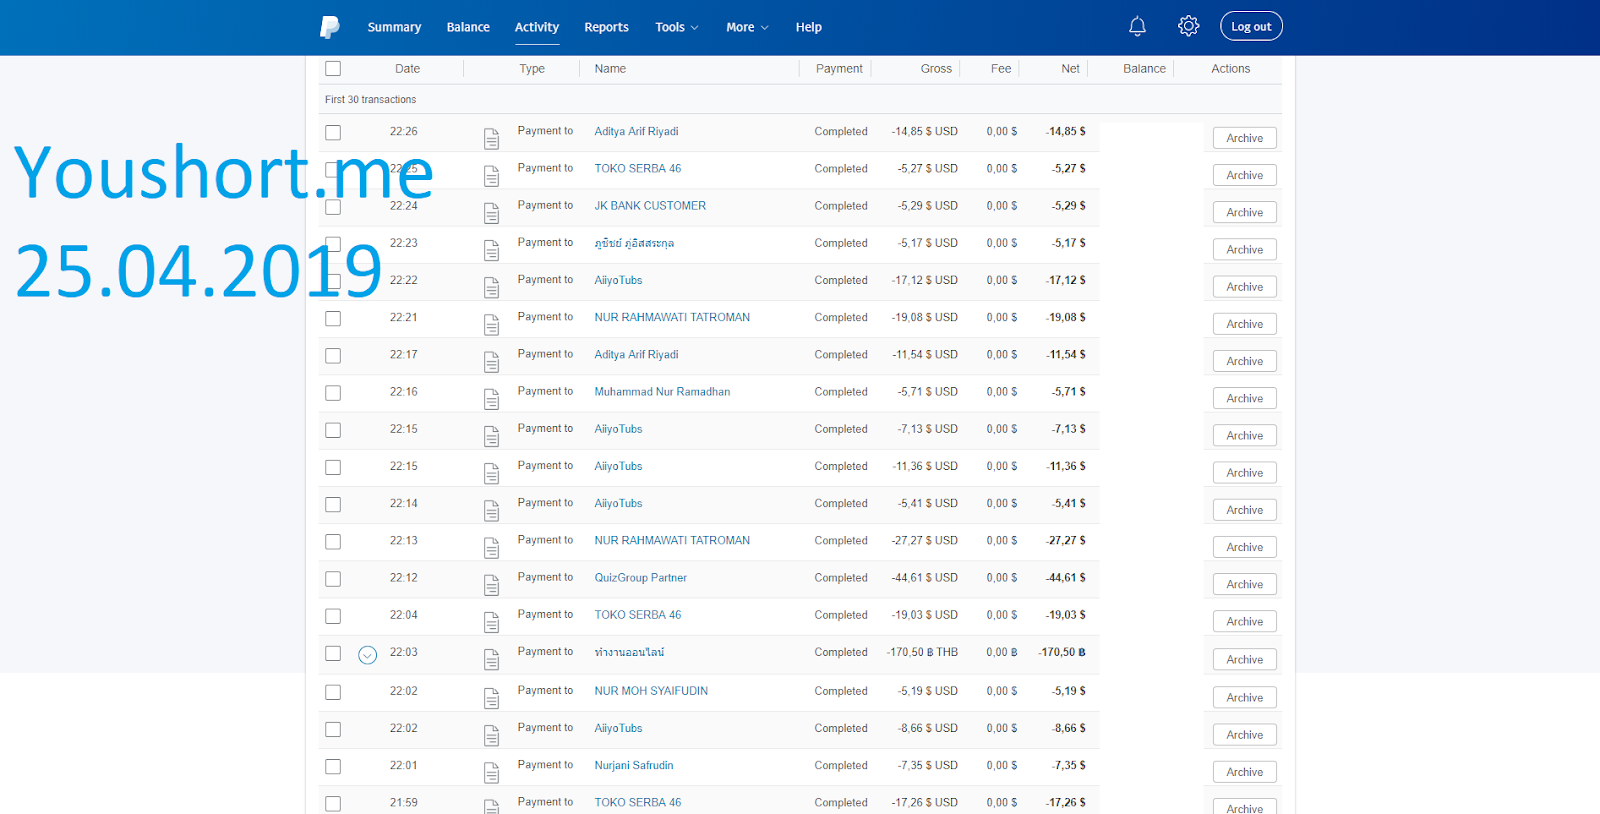Expand the 22:03 THB transaction details
Screen dimensions: 1600x814
coord(367,655)
